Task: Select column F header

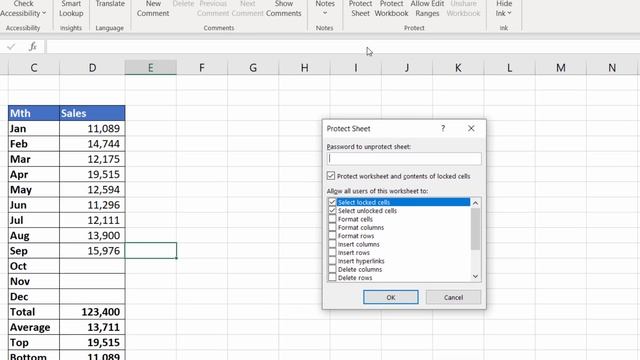Action: tap(202, 68)
